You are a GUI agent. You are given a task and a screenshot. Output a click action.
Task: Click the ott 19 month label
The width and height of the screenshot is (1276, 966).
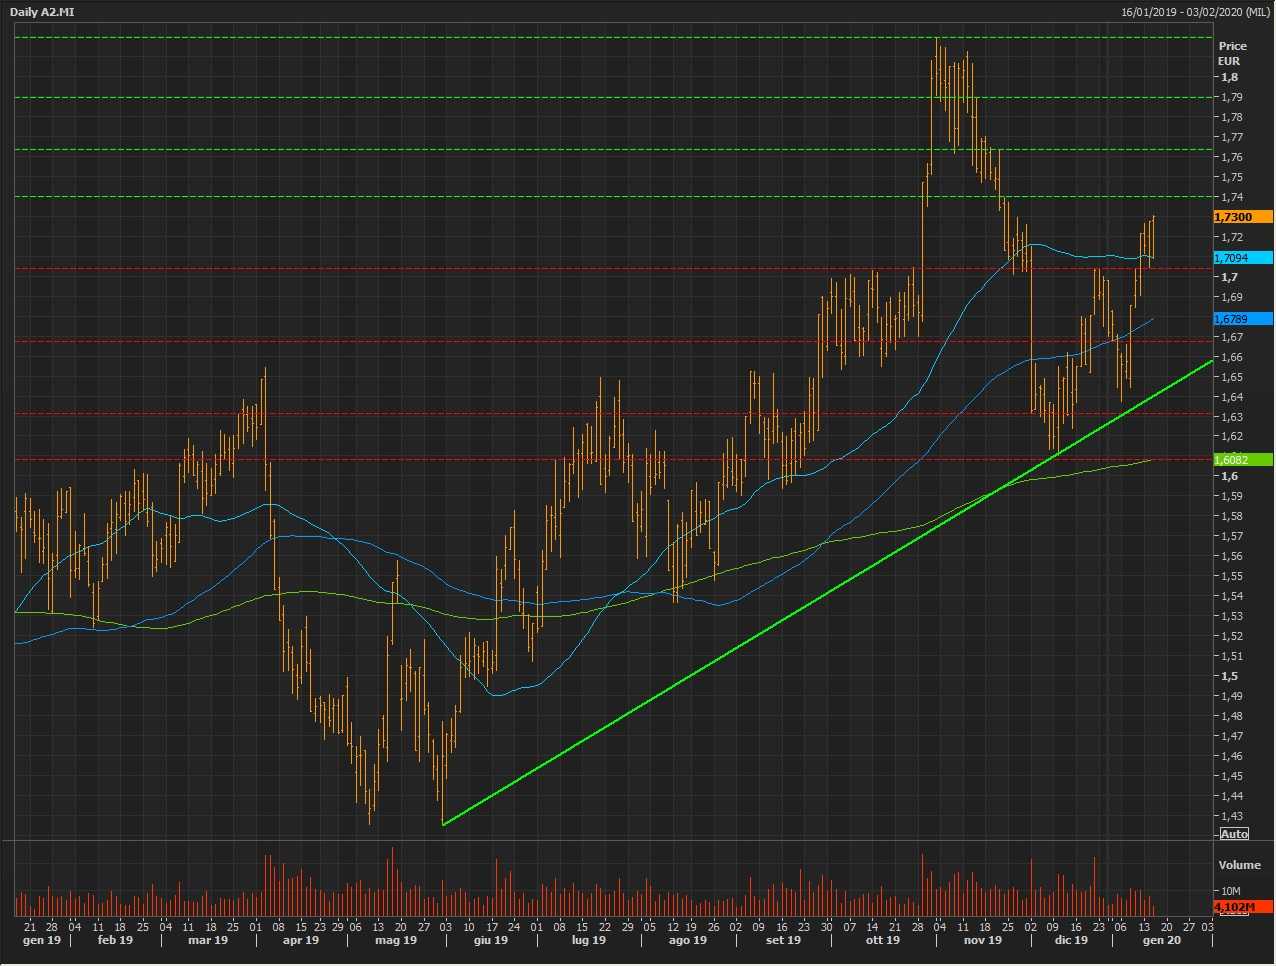tap(883, 940)
